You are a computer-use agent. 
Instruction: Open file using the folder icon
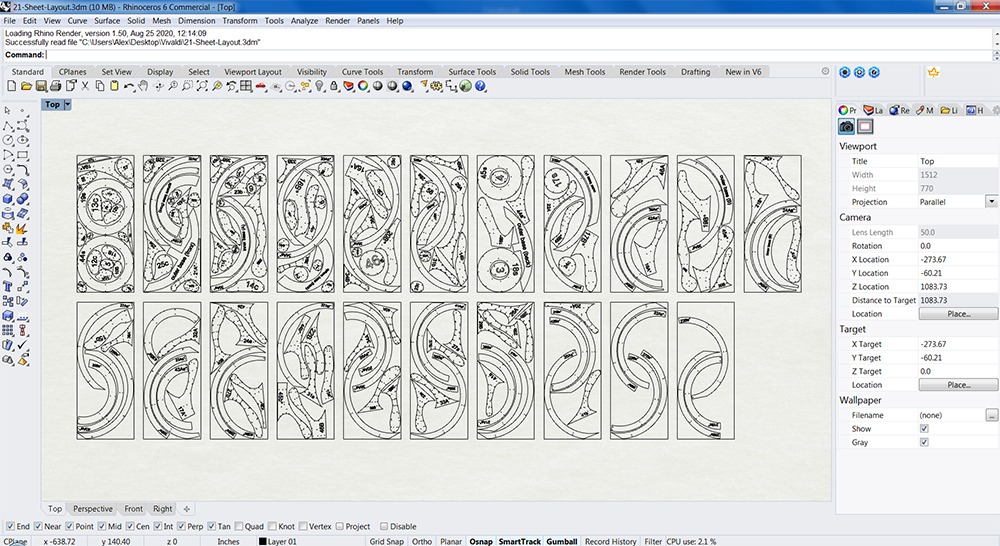pos(26,87)
